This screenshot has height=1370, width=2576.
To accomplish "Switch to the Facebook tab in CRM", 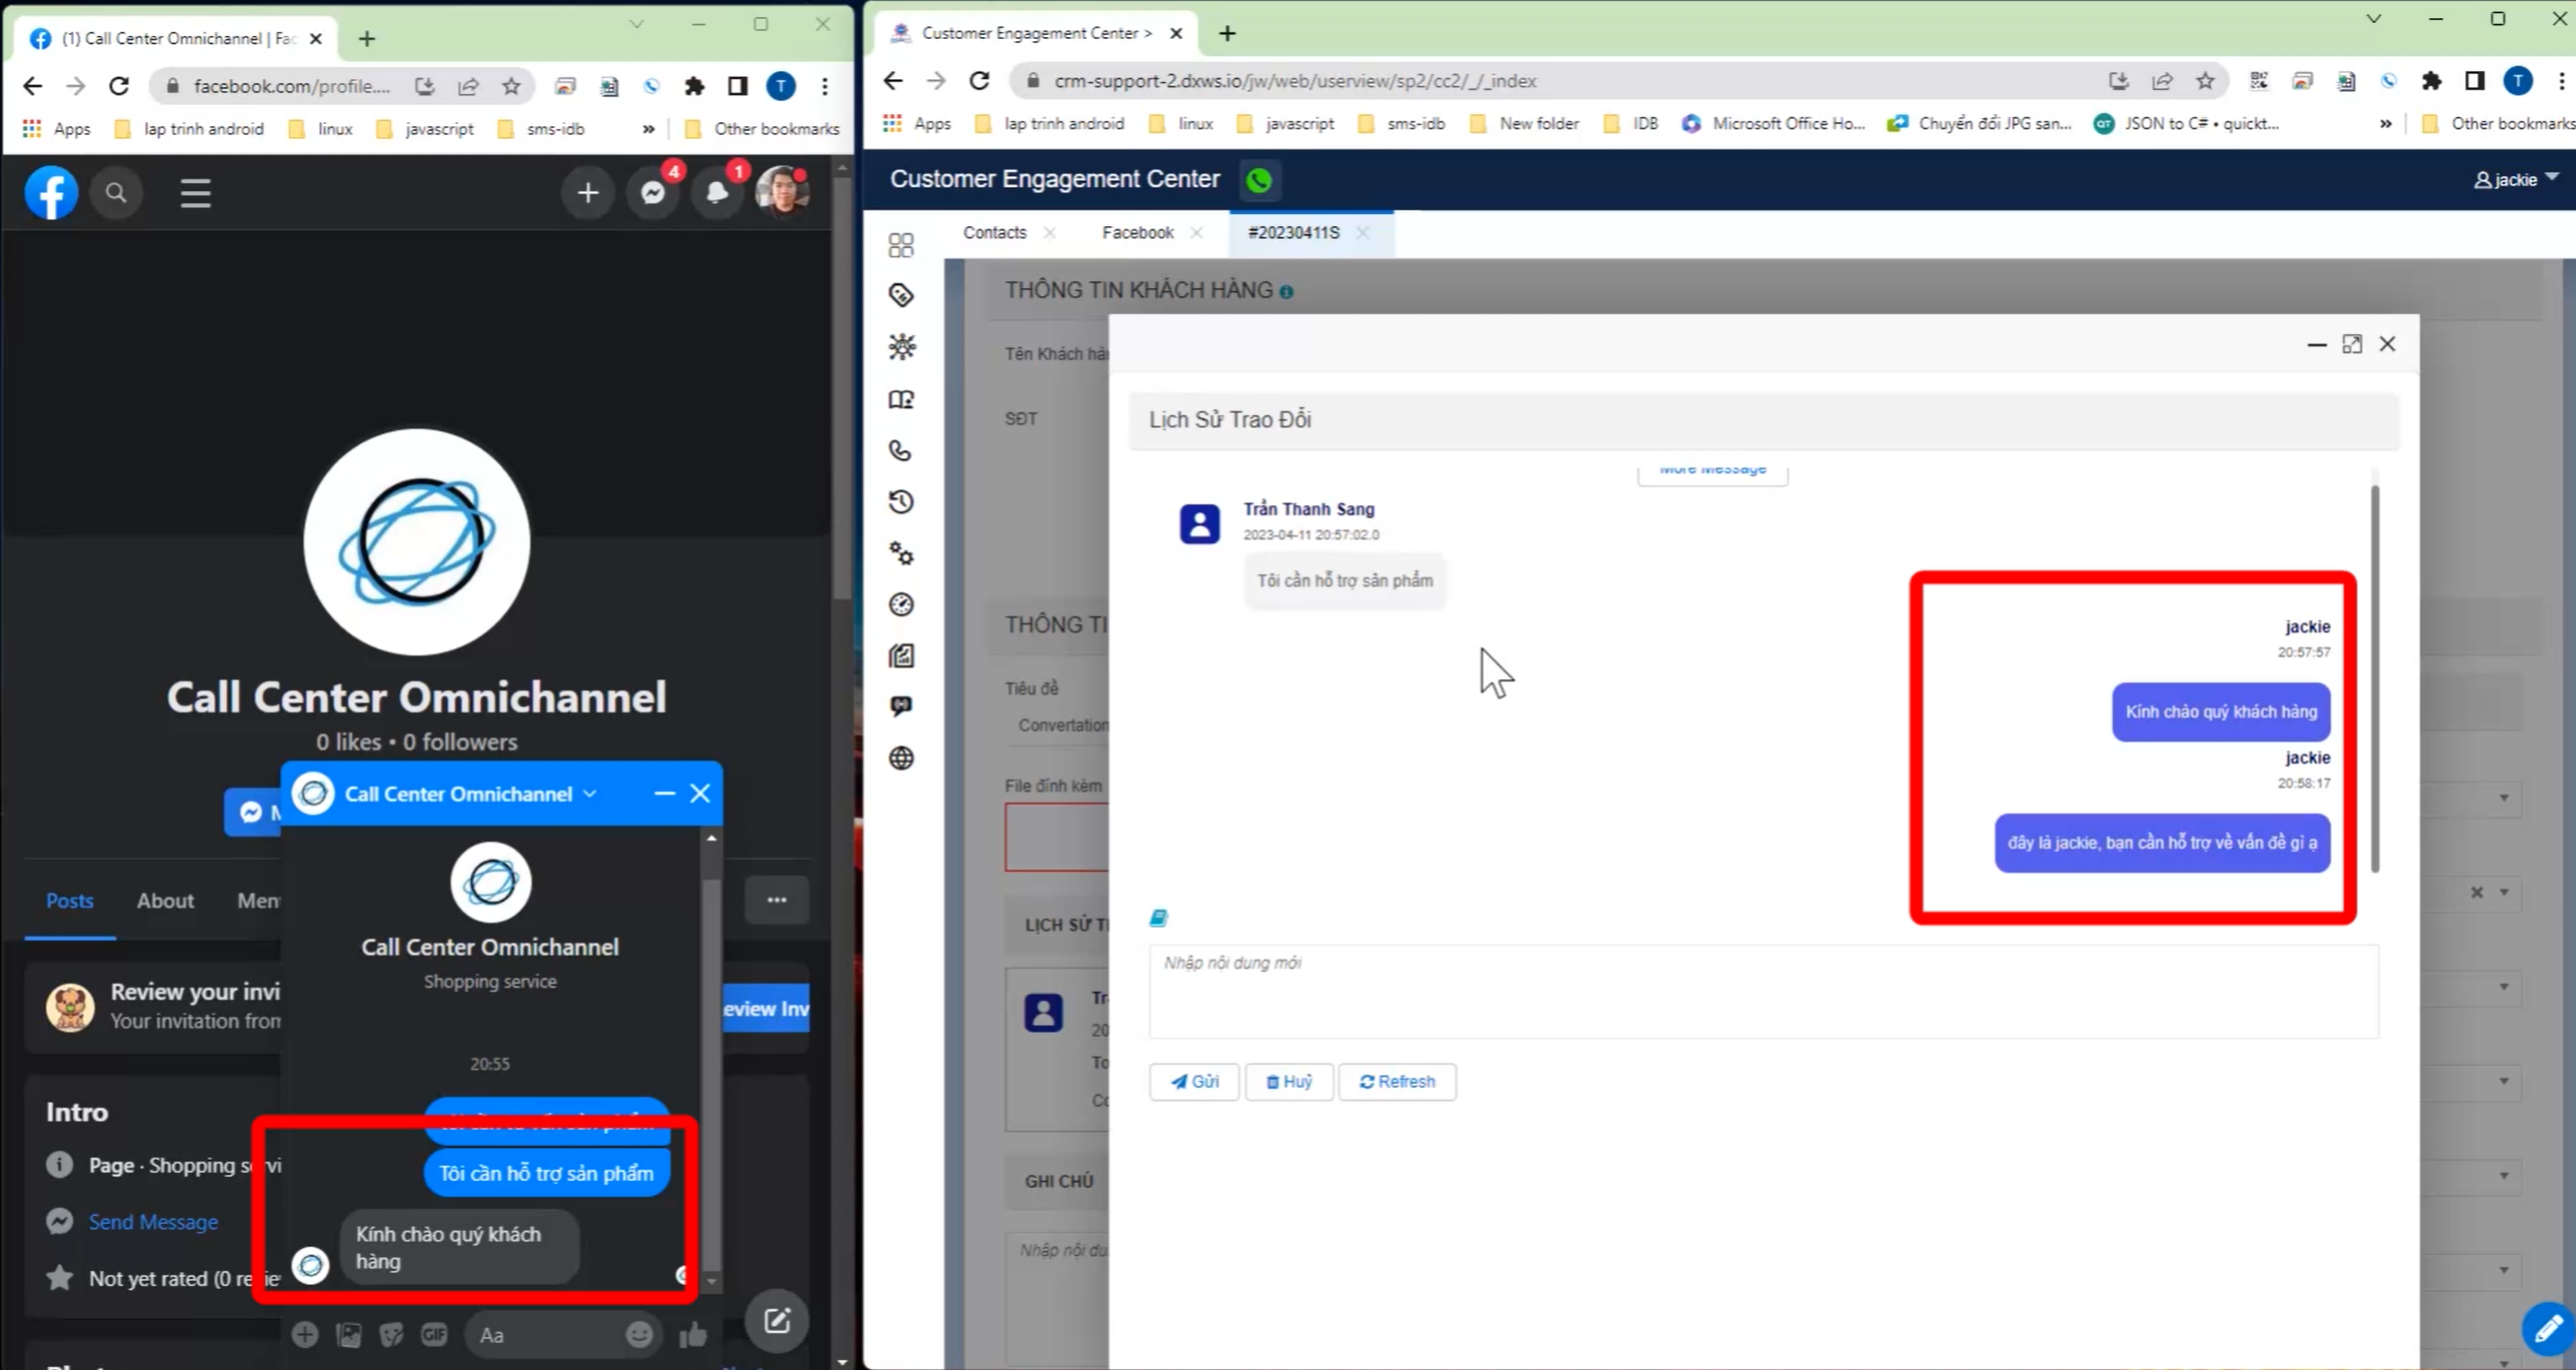I will (1137, 232).
